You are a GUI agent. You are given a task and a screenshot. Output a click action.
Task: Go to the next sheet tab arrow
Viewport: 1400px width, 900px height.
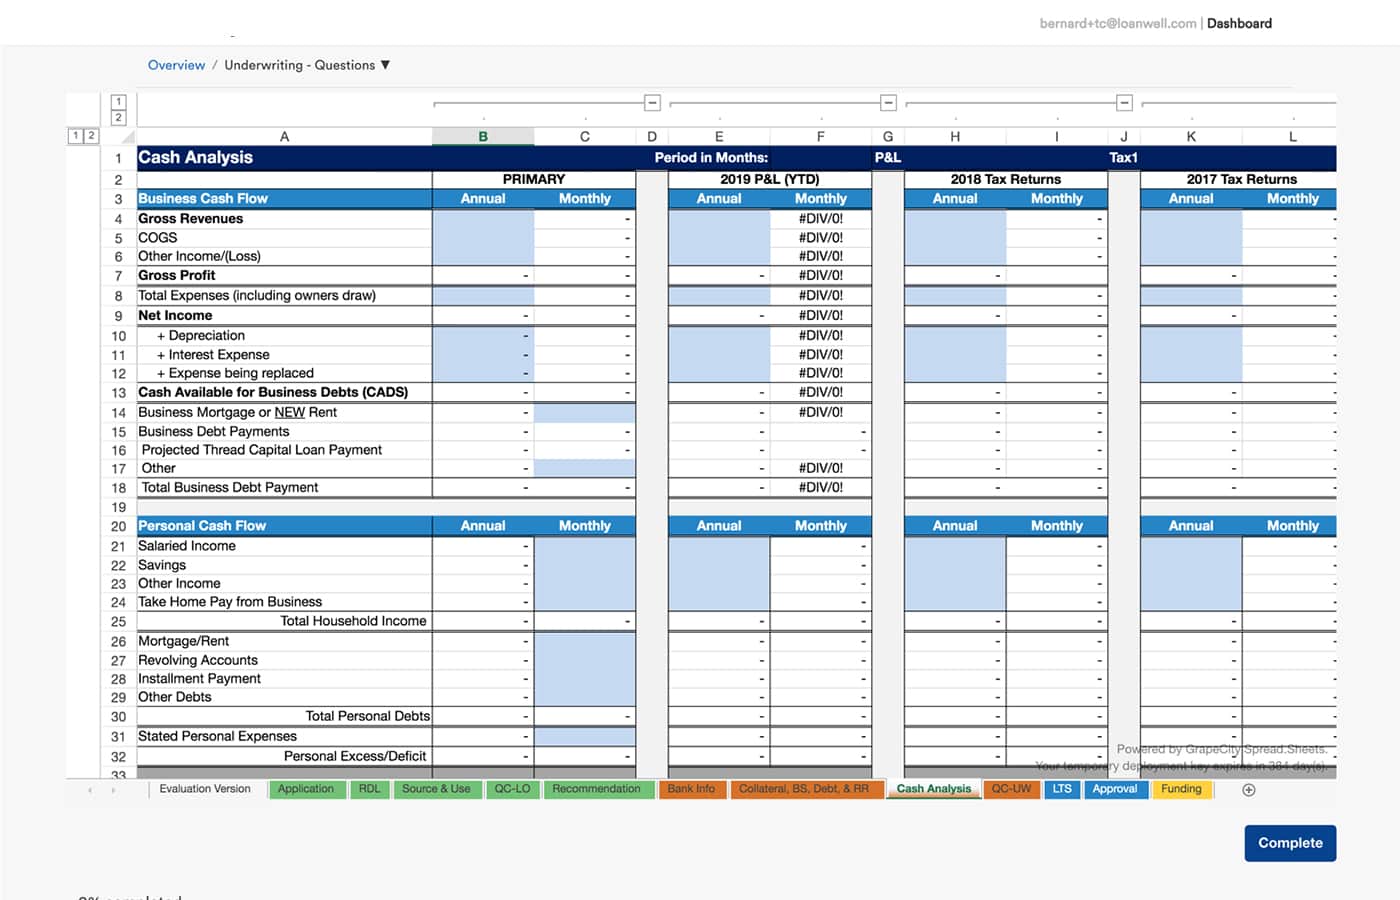click(112, 790)
